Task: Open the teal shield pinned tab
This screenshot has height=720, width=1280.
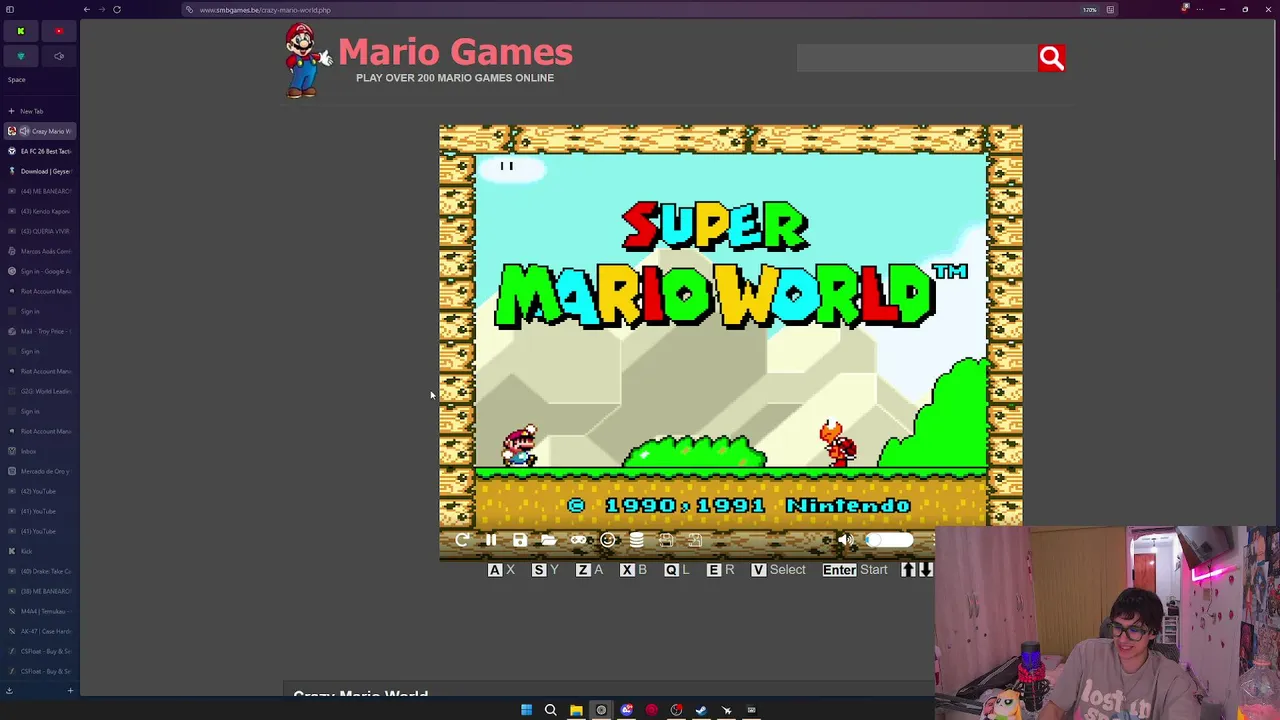Action: [20, 56]
